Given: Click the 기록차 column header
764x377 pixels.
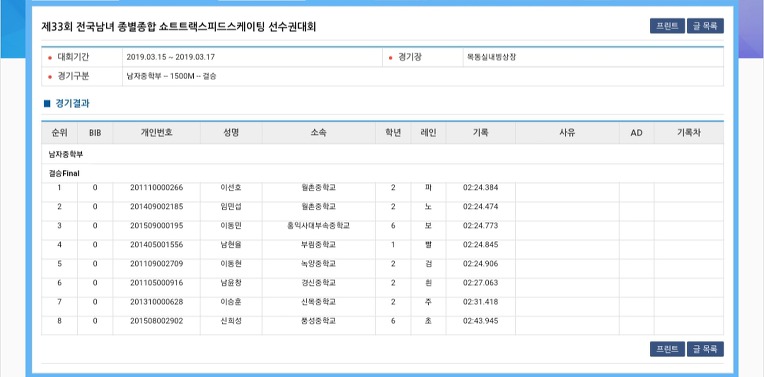Looking at the screenshot, I should 688,132.
